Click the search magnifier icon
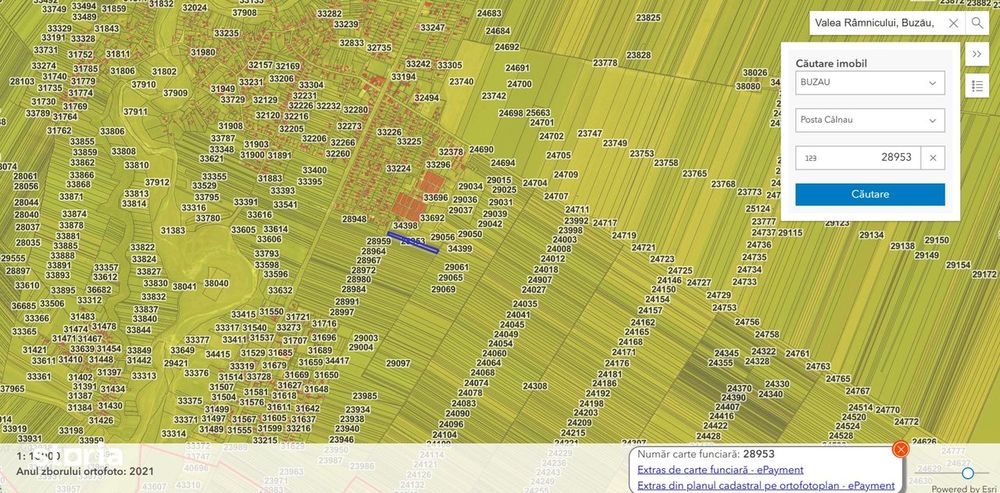Image resolution: width=1000 pixels, height=493 pixels. [976, 23]
